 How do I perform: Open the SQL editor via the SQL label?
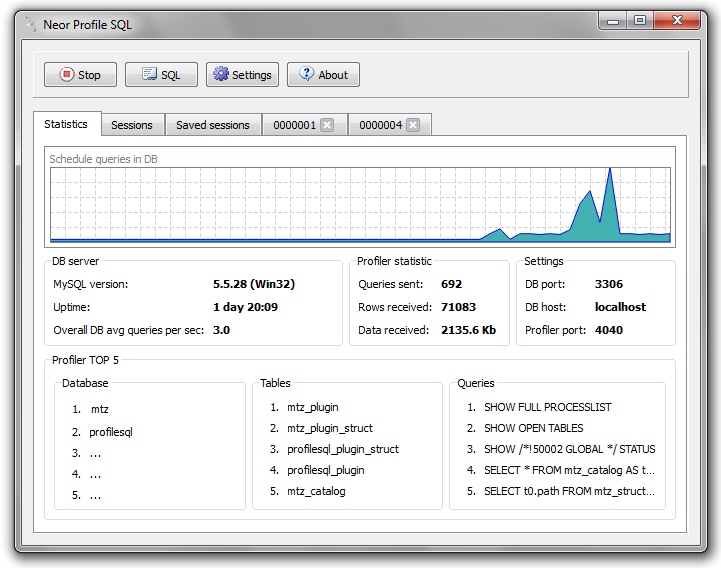point(171,75)
